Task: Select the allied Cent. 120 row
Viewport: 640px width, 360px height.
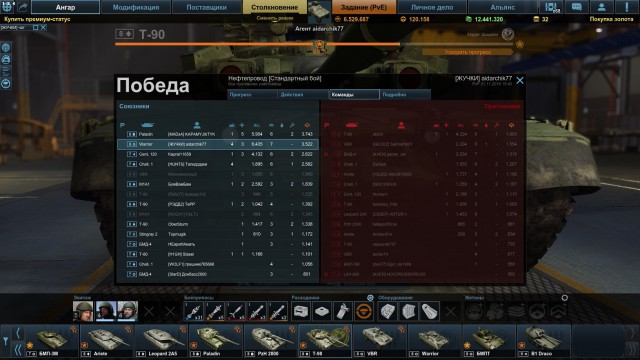Action: tap(218, 154)
